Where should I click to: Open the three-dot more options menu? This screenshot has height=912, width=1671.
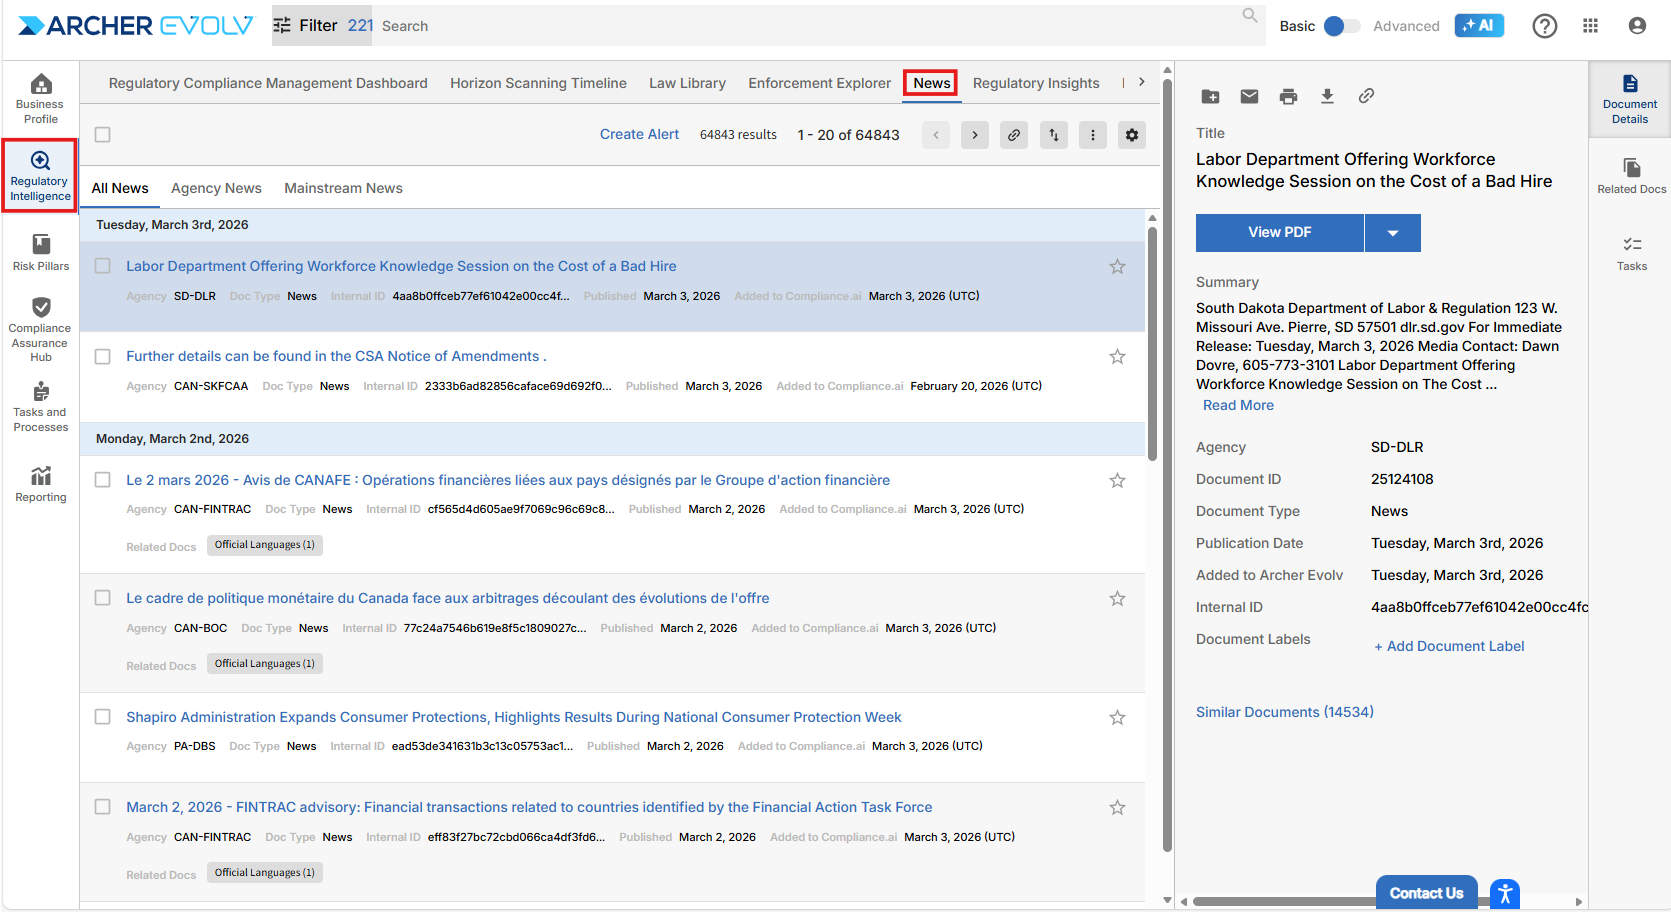[1093, 135]
